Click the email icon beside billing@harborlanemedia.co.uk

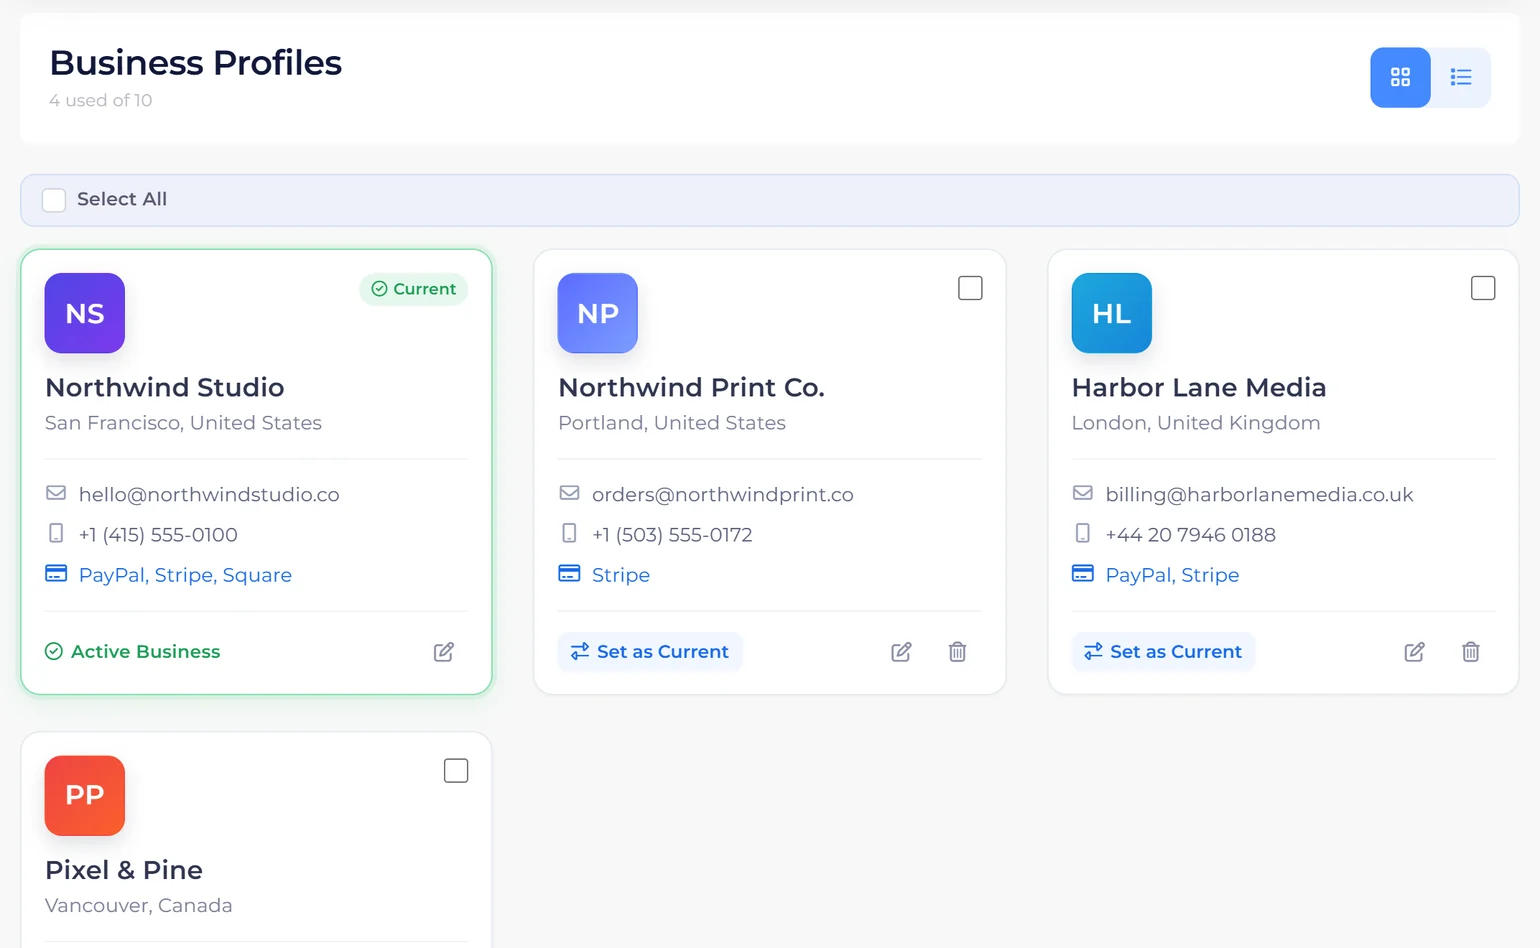pos(1082,493)
